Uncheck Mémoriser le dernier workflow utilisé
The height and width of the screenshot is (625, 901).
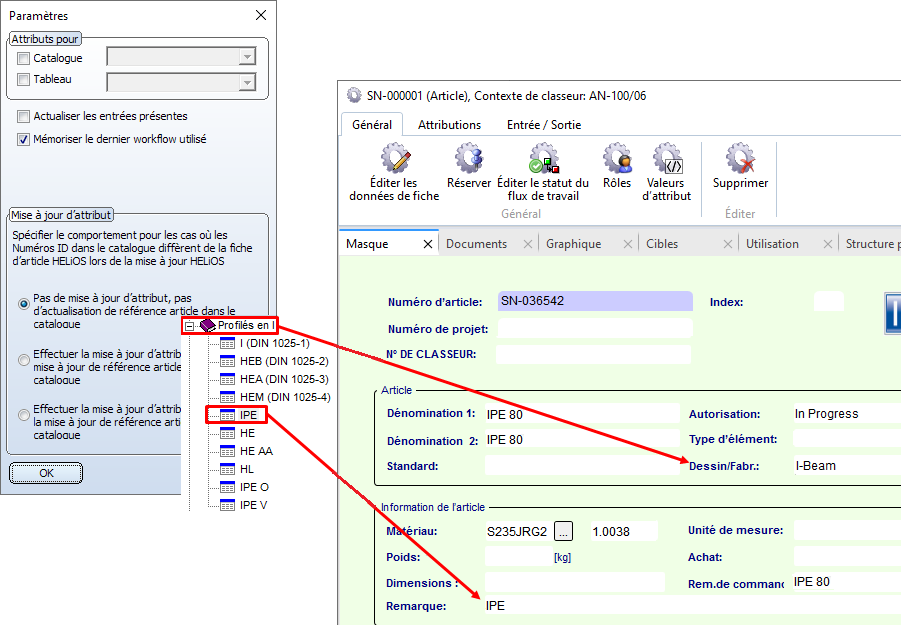tap(24, 140)
